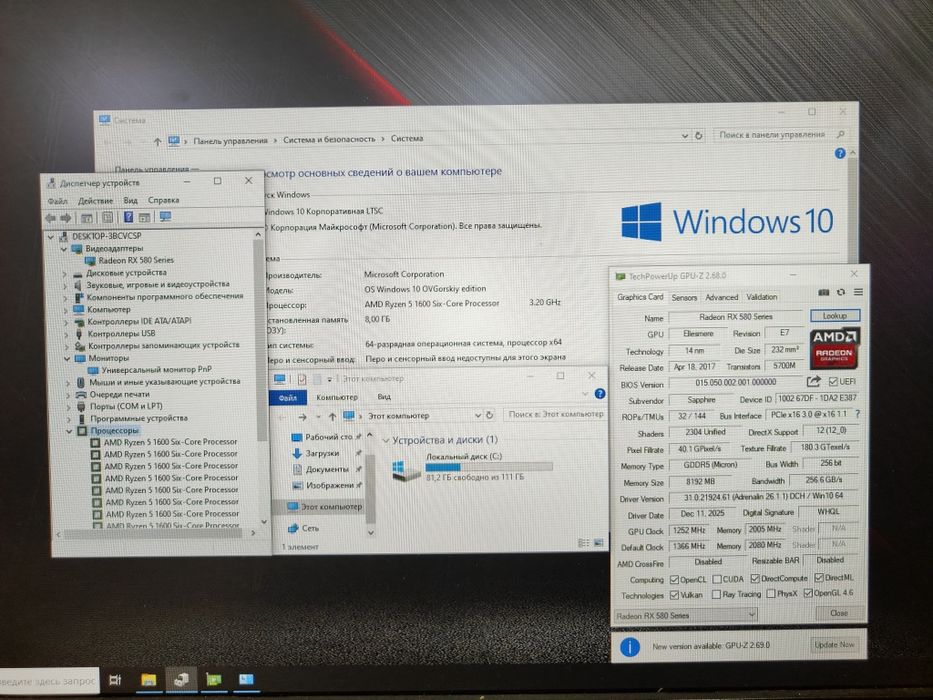The image size is (933, 700).
Task: Click the Forward arrow in Device Manager toolbar
Action: 66,218
